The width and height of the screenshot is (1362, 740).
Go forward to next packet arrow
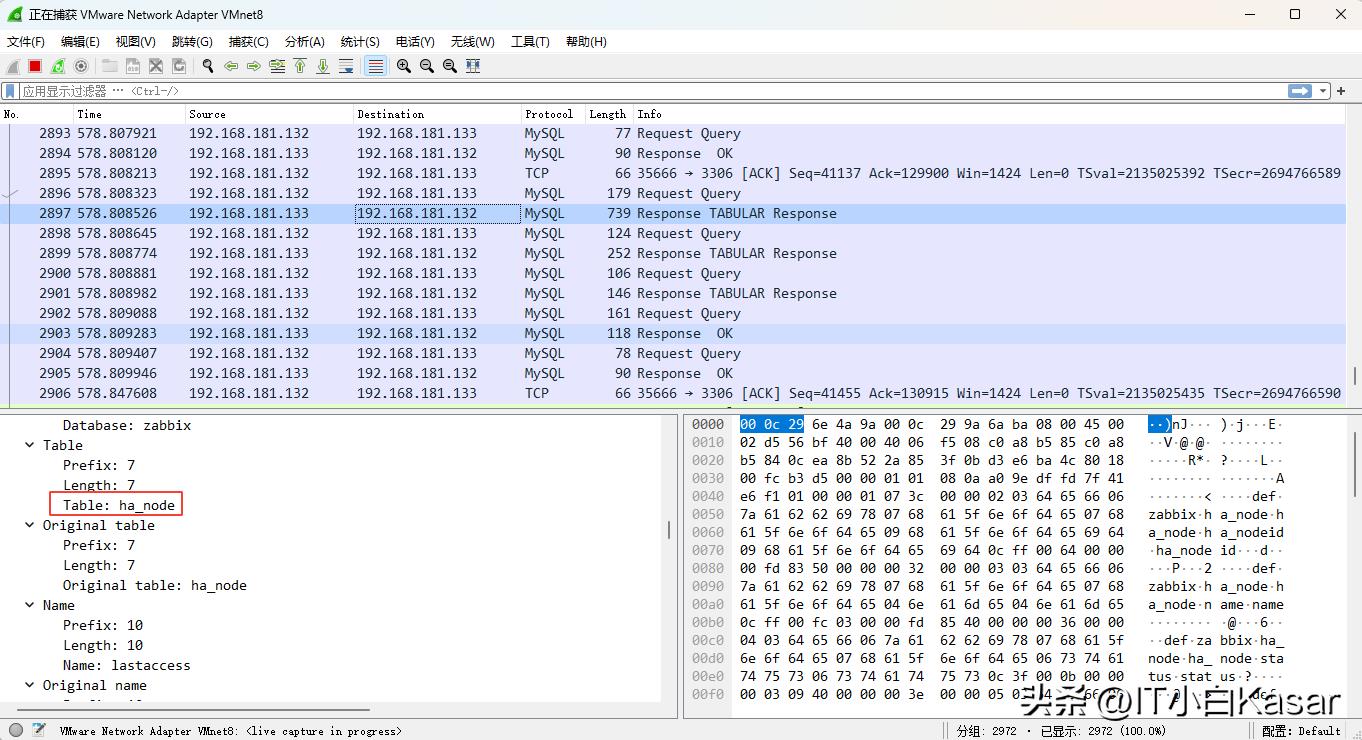[x=254, y=66]
